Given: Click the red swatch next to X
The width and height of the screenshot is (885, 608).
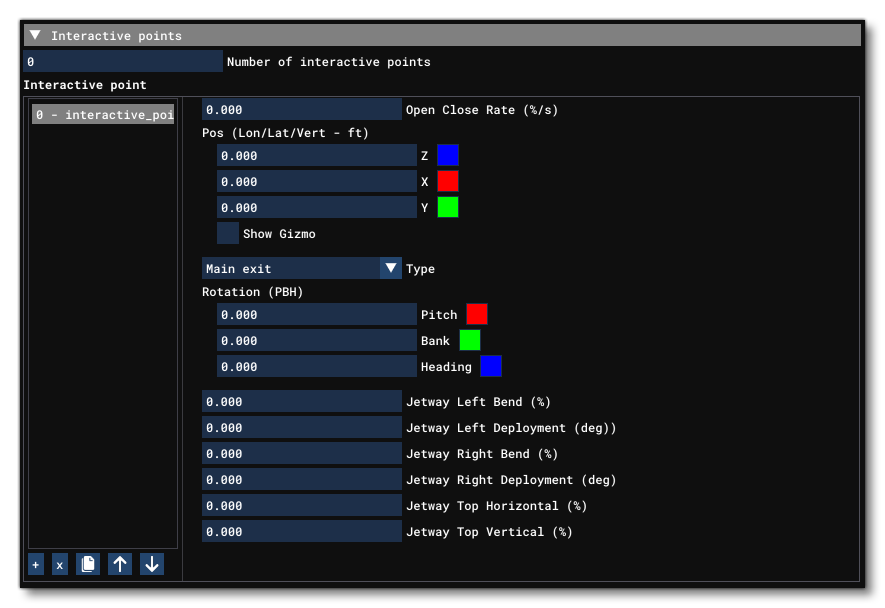Looking at the screenshot, I should click(447, 181).
